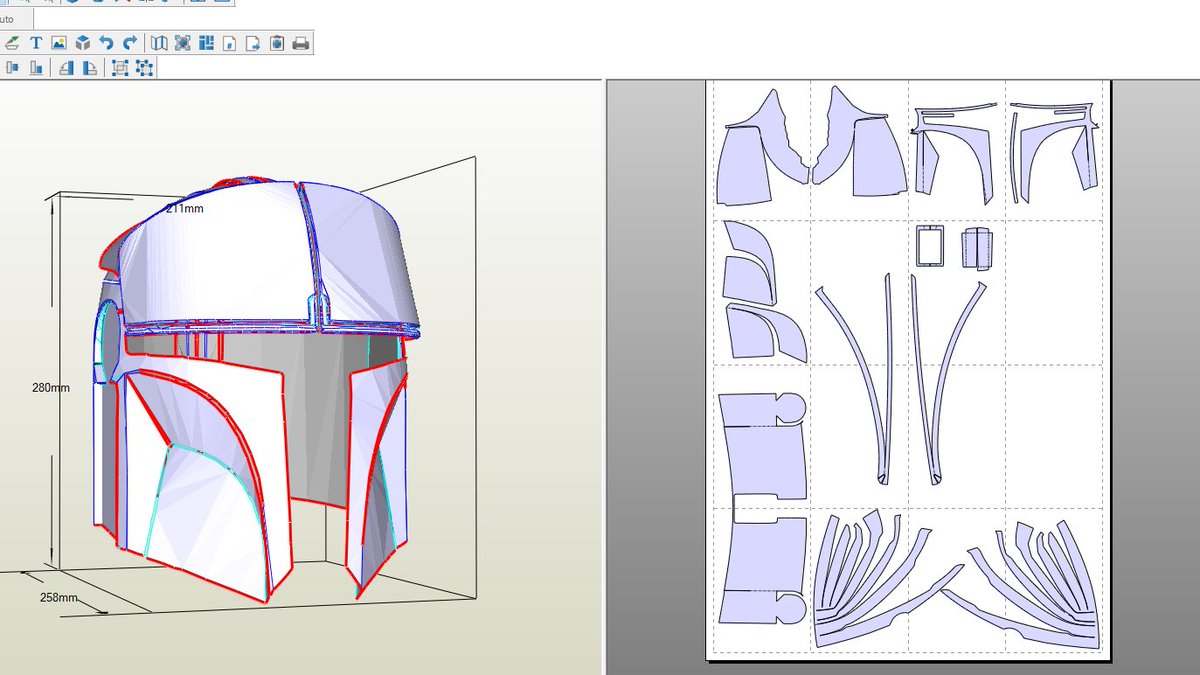Click the group parts icon
The image size is (1200, 675).
tap(120, 68)
